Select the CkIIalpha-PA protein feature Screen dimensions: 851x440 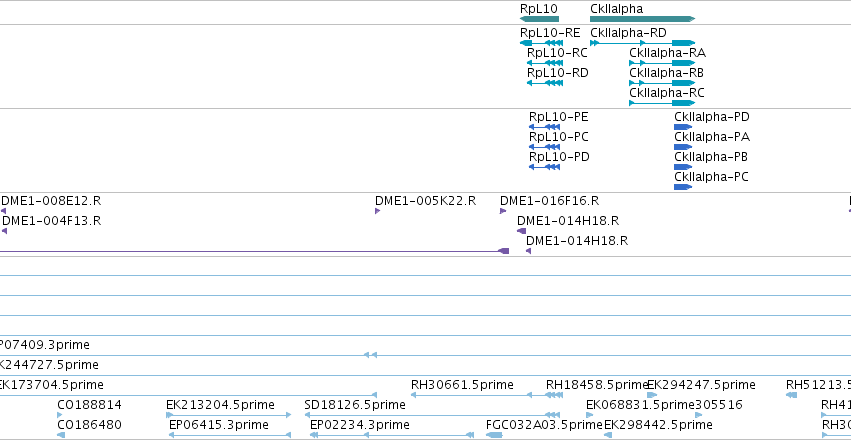point(683,147)
